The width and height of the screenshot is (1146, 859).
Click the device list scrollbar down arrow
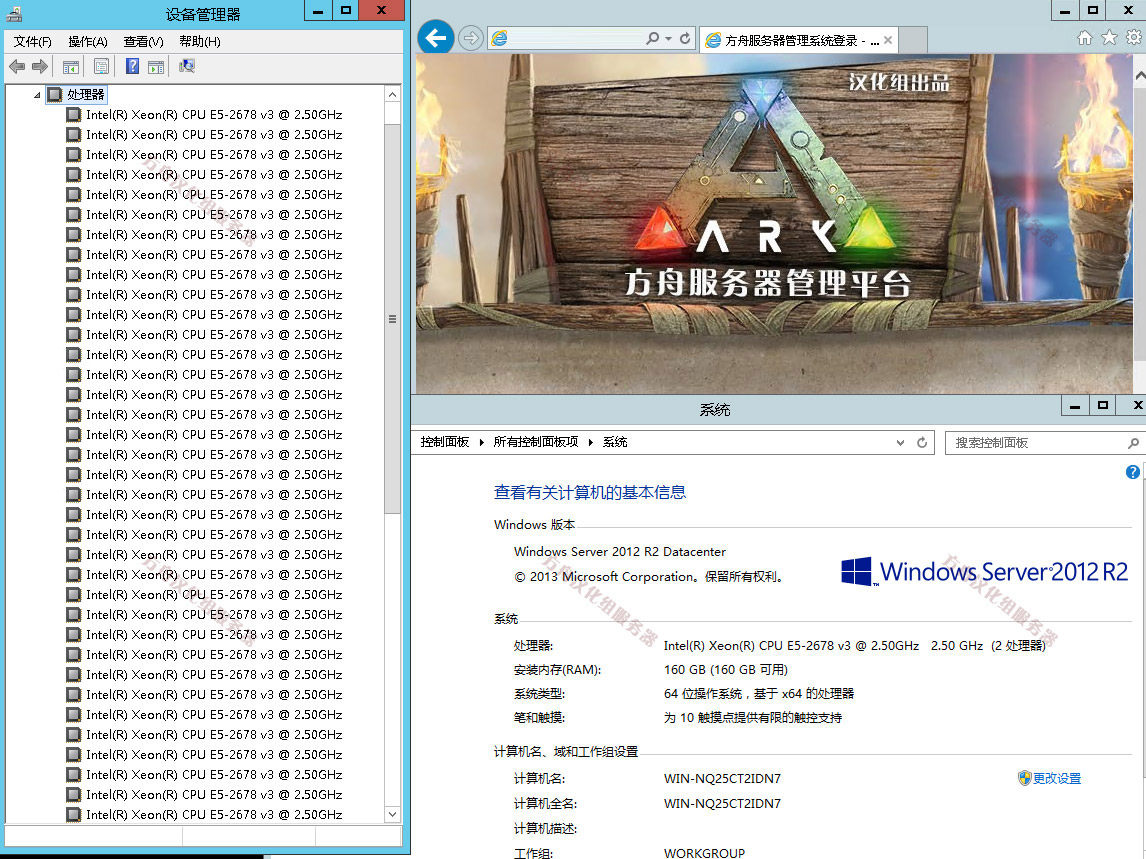pyautogui.click(x=392, y=814)
